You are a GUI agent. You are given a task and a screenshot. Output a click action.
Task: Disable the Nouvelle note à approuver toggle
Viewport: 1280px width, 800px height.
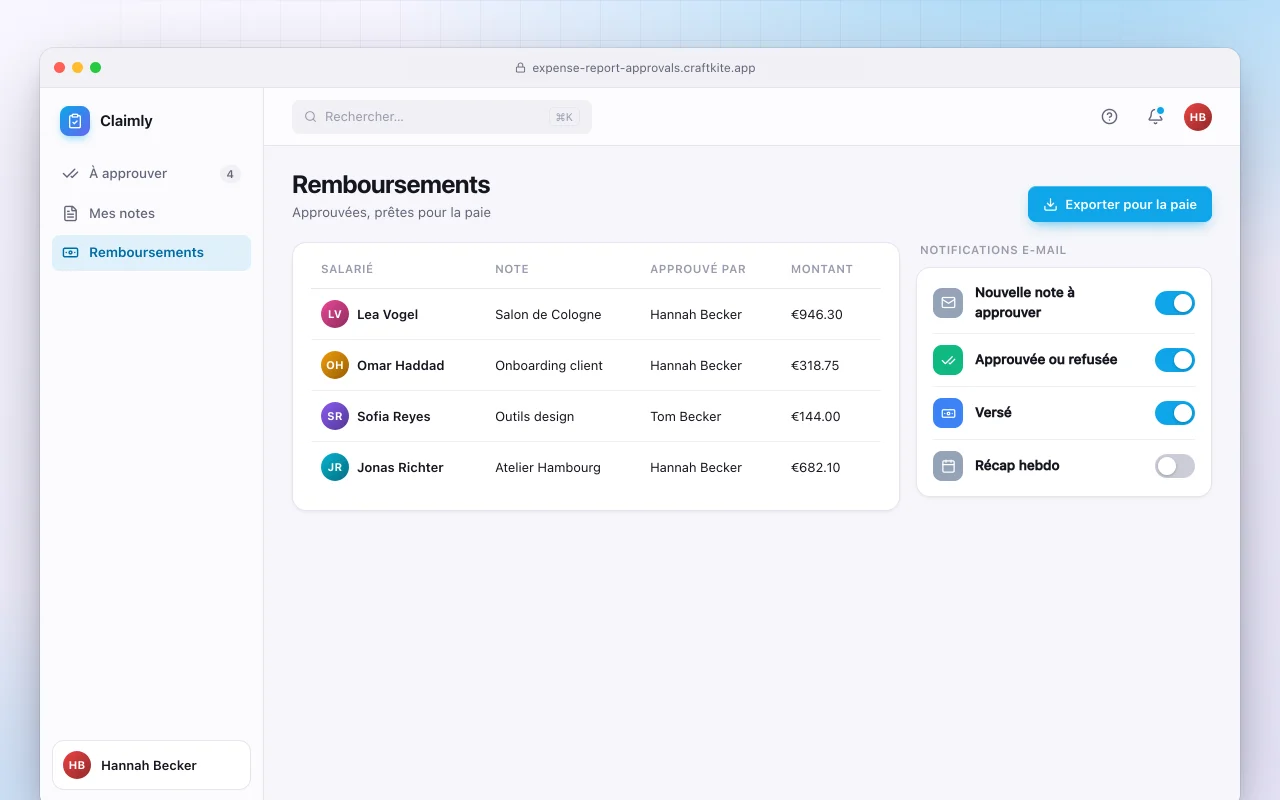click(1175, 303)
